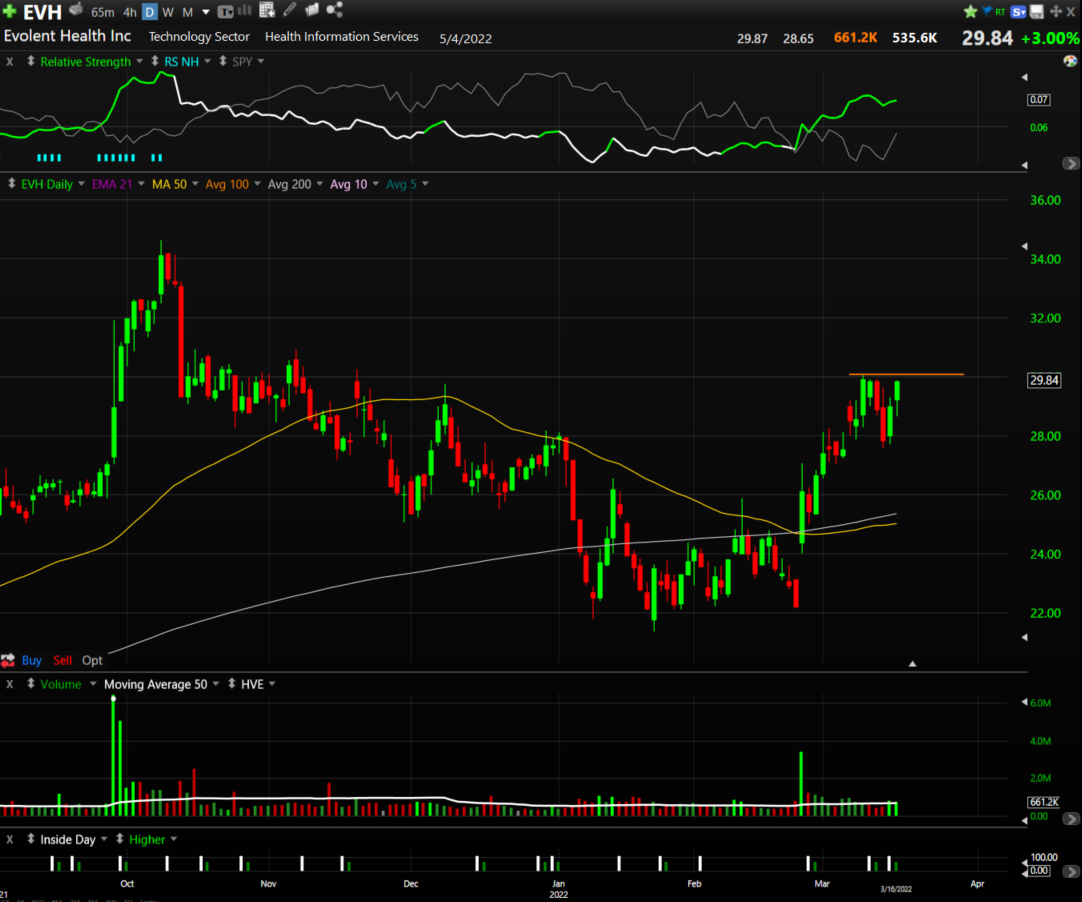The width and height of the screenshot is (1082, 902).
Task: Click the orange horizontal resistance line
Action: (x=906, y=374)
